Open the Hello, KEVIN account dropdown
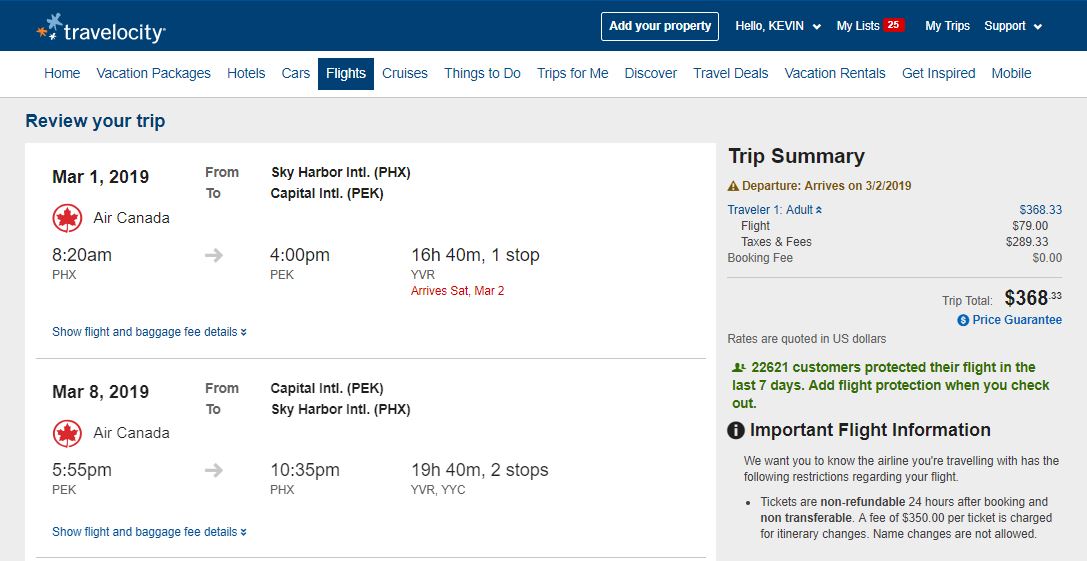 click(777, 26)
